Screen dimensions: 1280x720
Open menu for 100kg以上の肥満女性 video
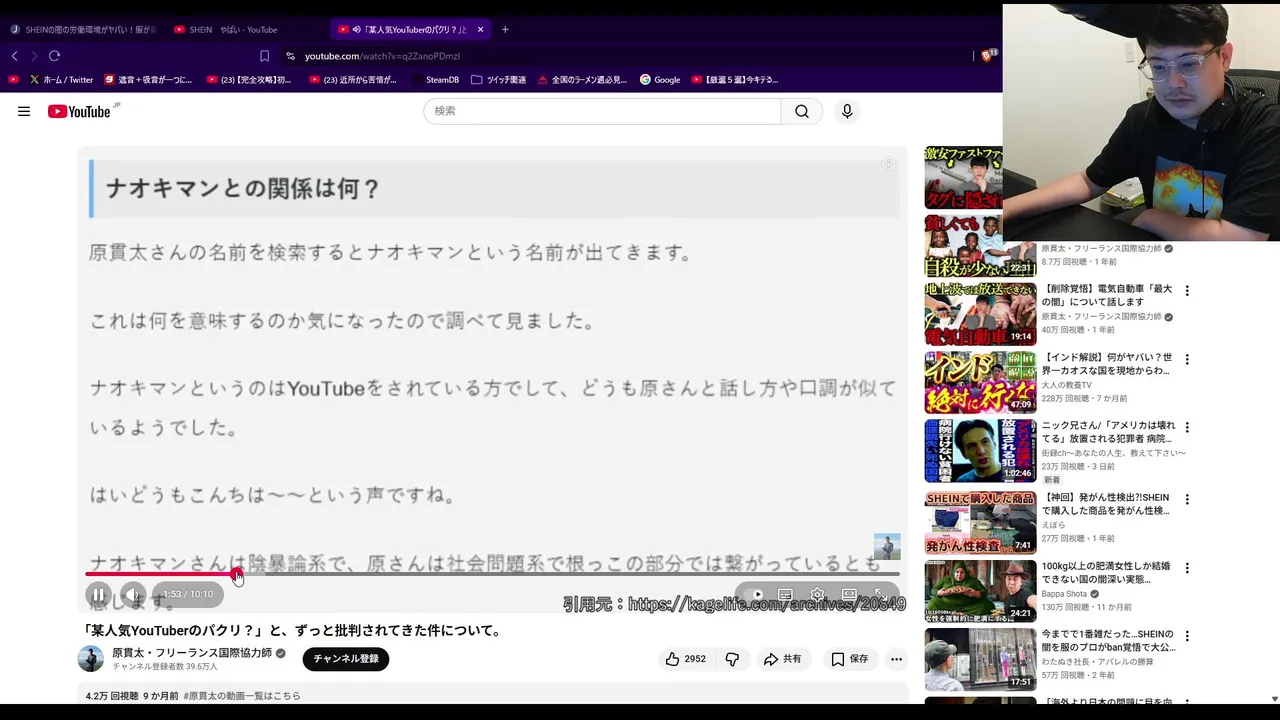[1187, 568]
